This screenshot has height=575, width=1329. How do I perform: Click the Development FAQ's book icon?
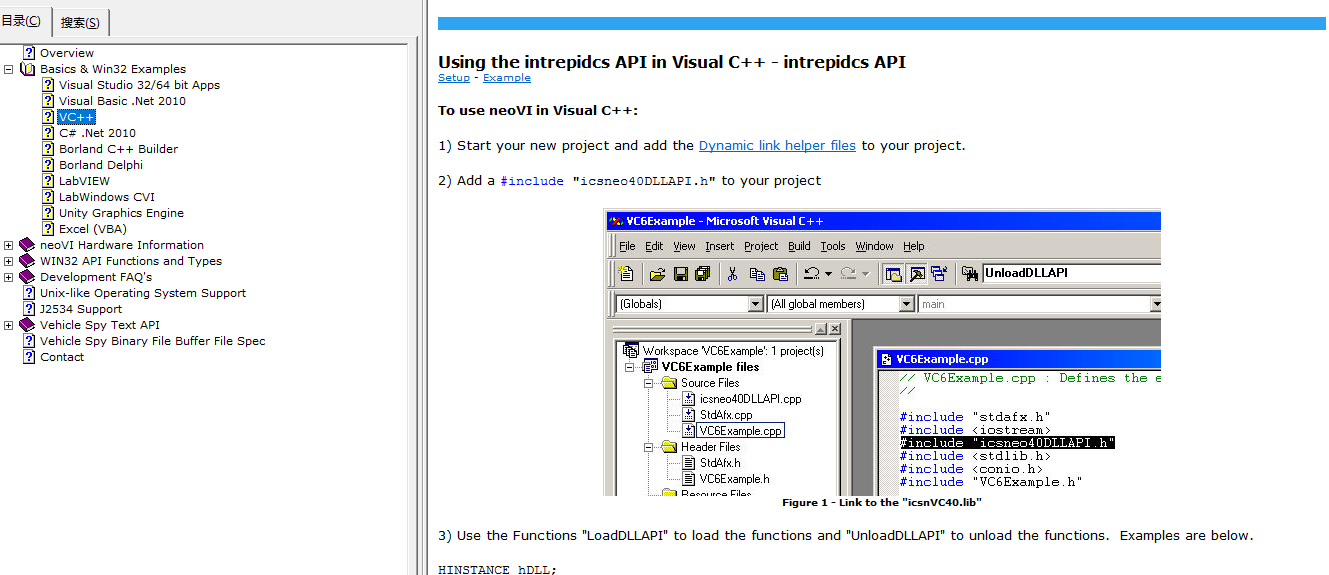coord(28,277)
